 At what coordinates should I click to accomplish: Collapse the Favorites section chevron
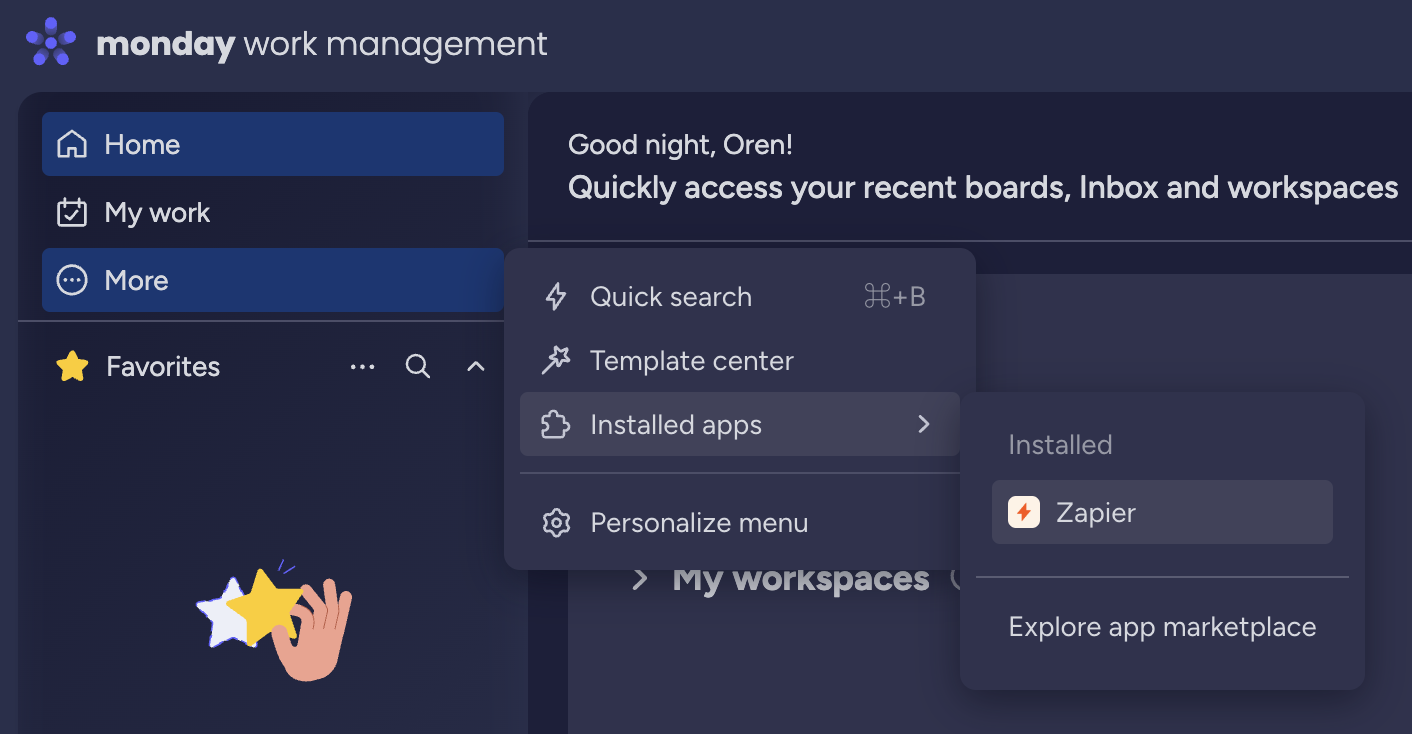coord(476,366)
